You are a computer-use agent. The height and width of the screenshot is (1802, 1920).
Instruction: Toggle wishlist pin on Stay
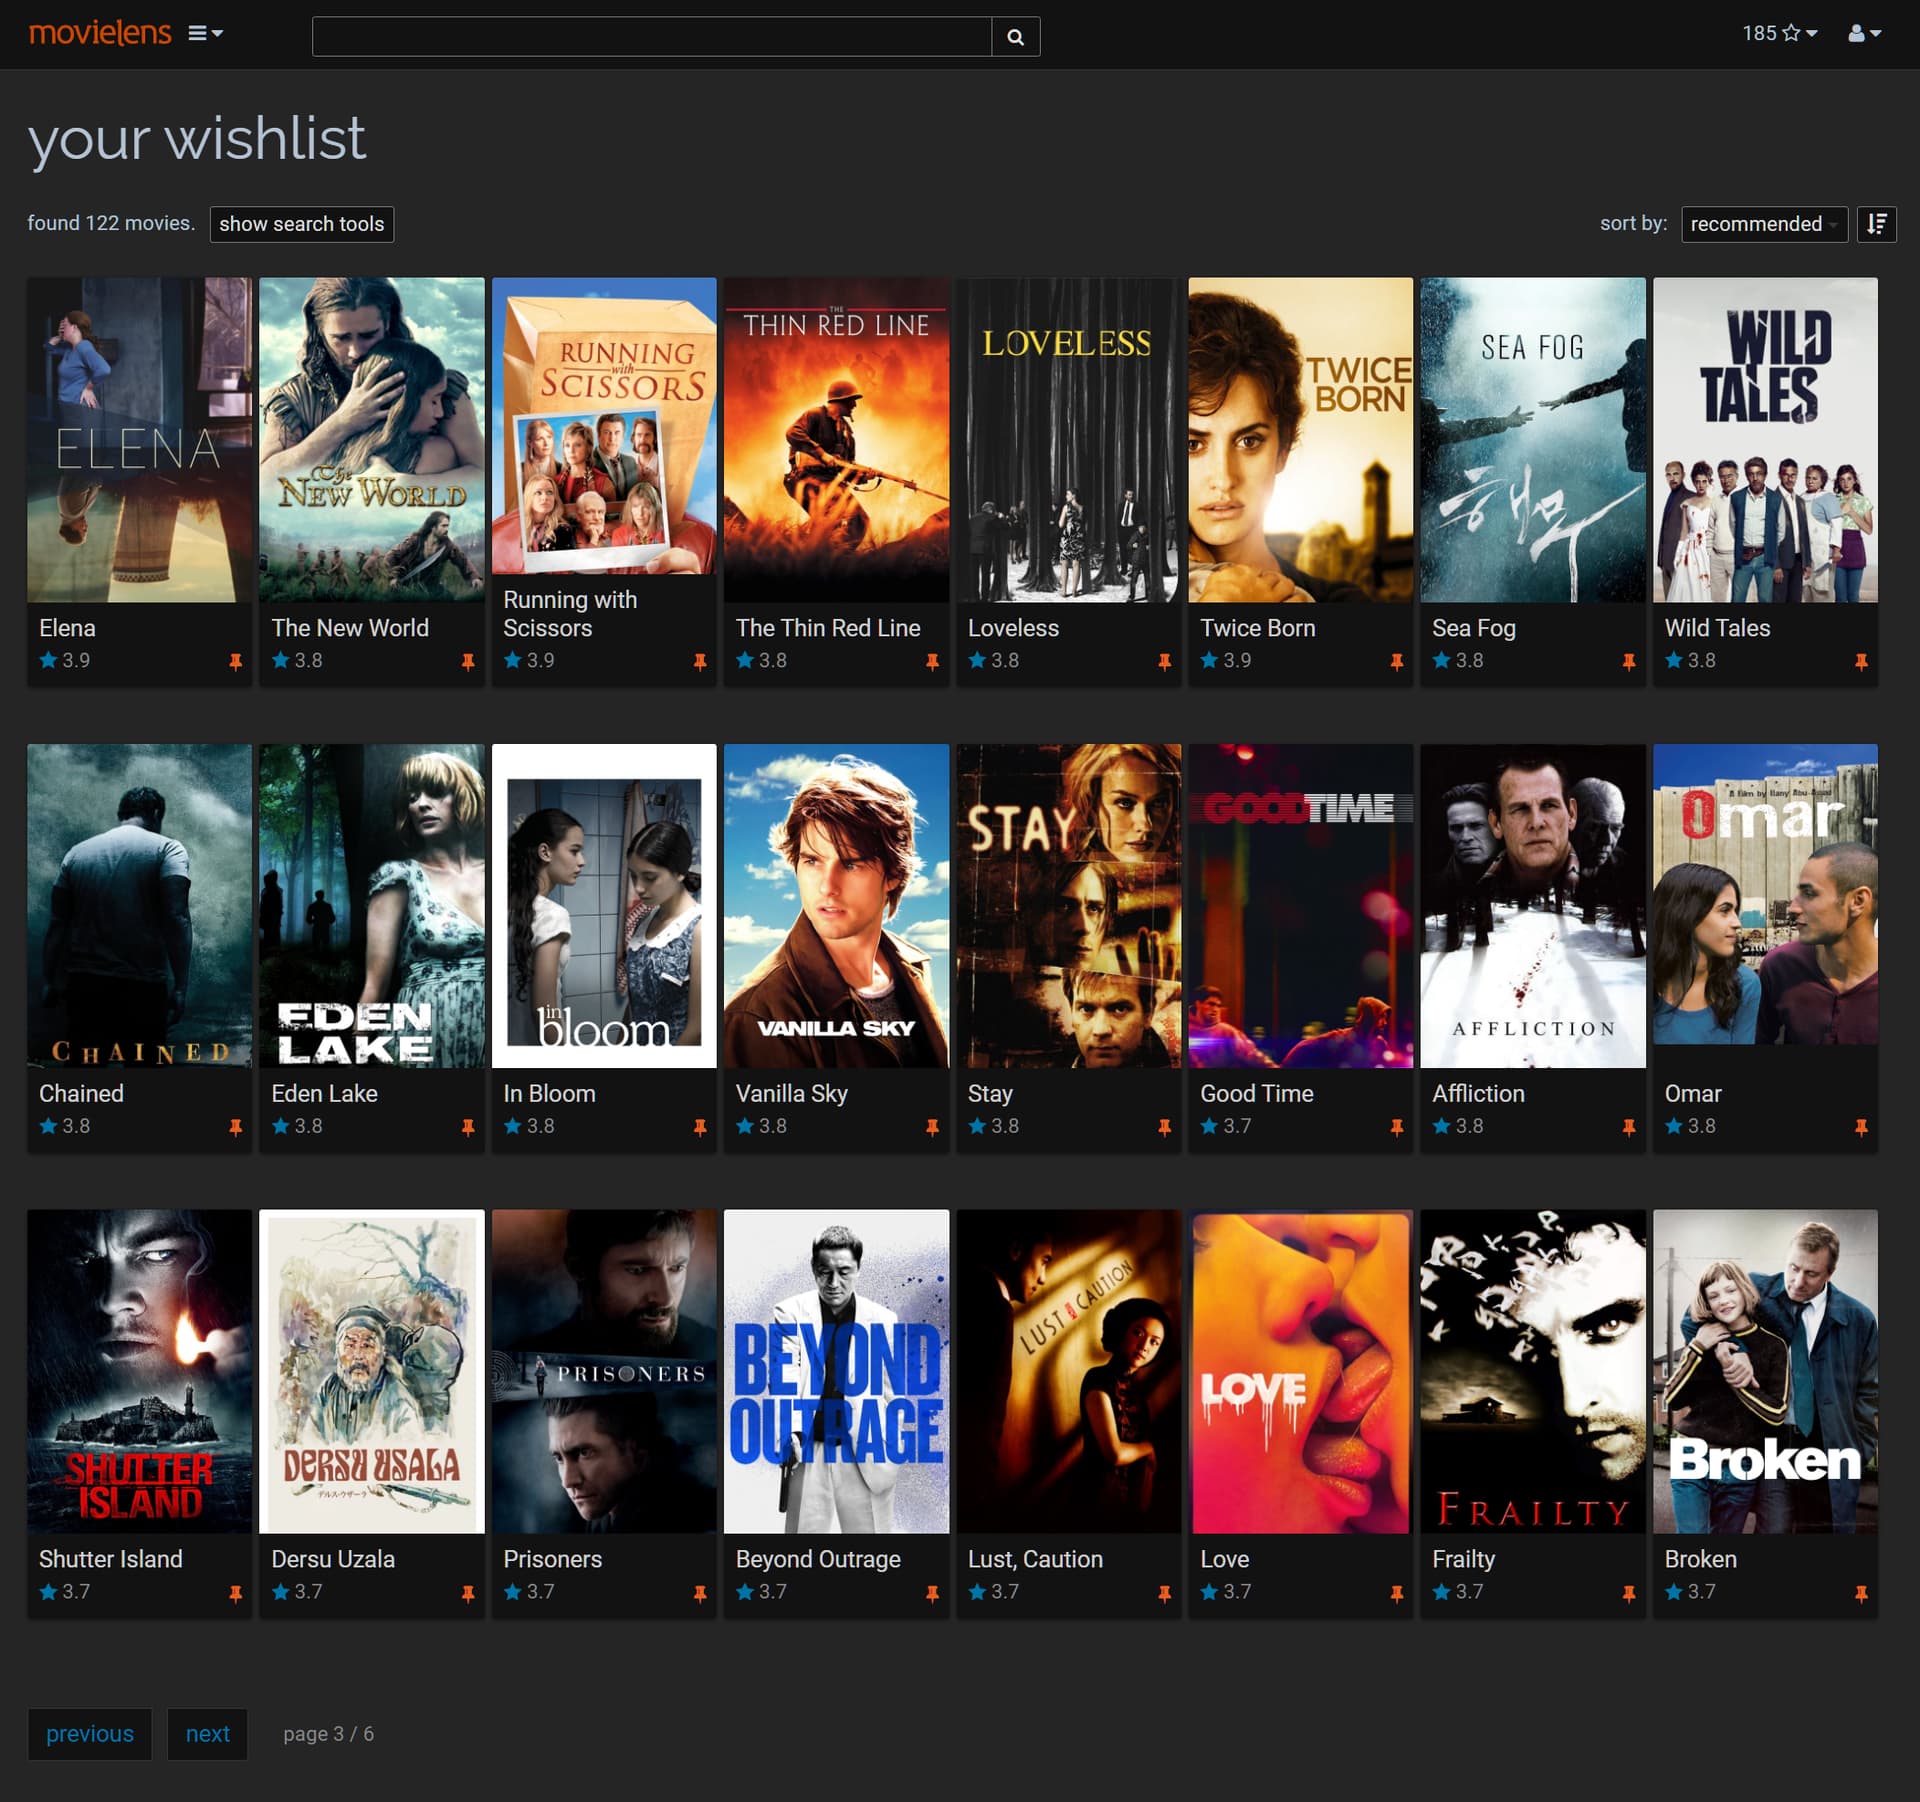point(1164,1127)
